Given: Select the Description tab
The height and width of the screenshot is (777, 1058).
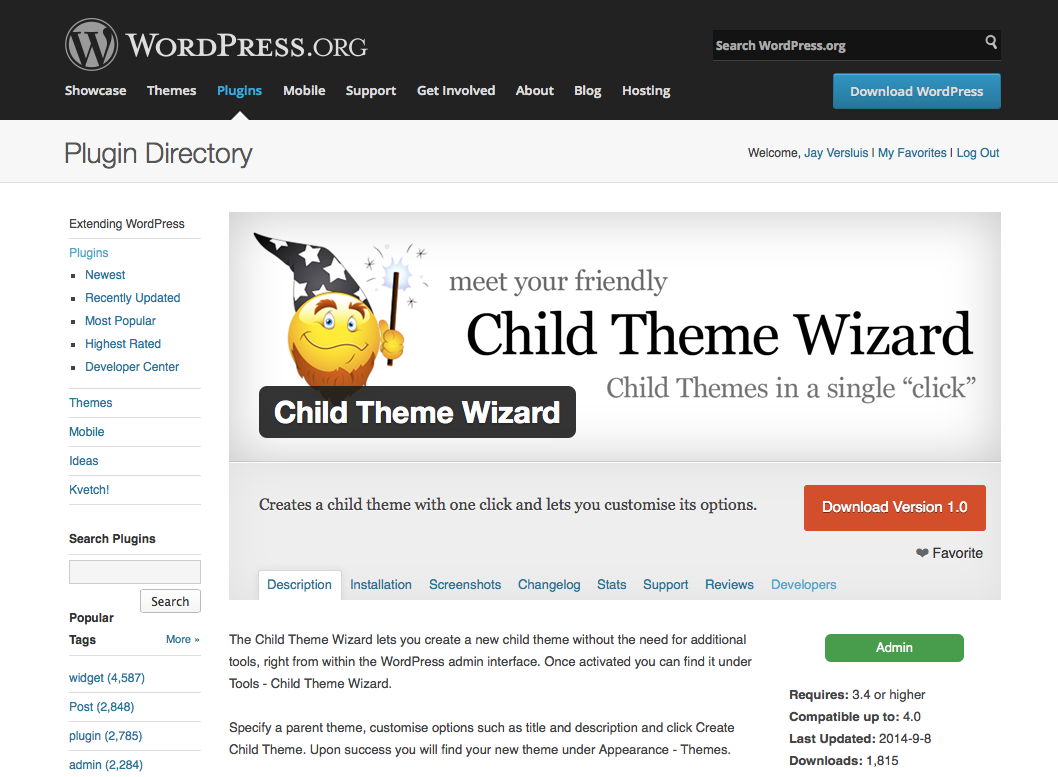Looking at the screenshot, I should click(x=300, y=585).
